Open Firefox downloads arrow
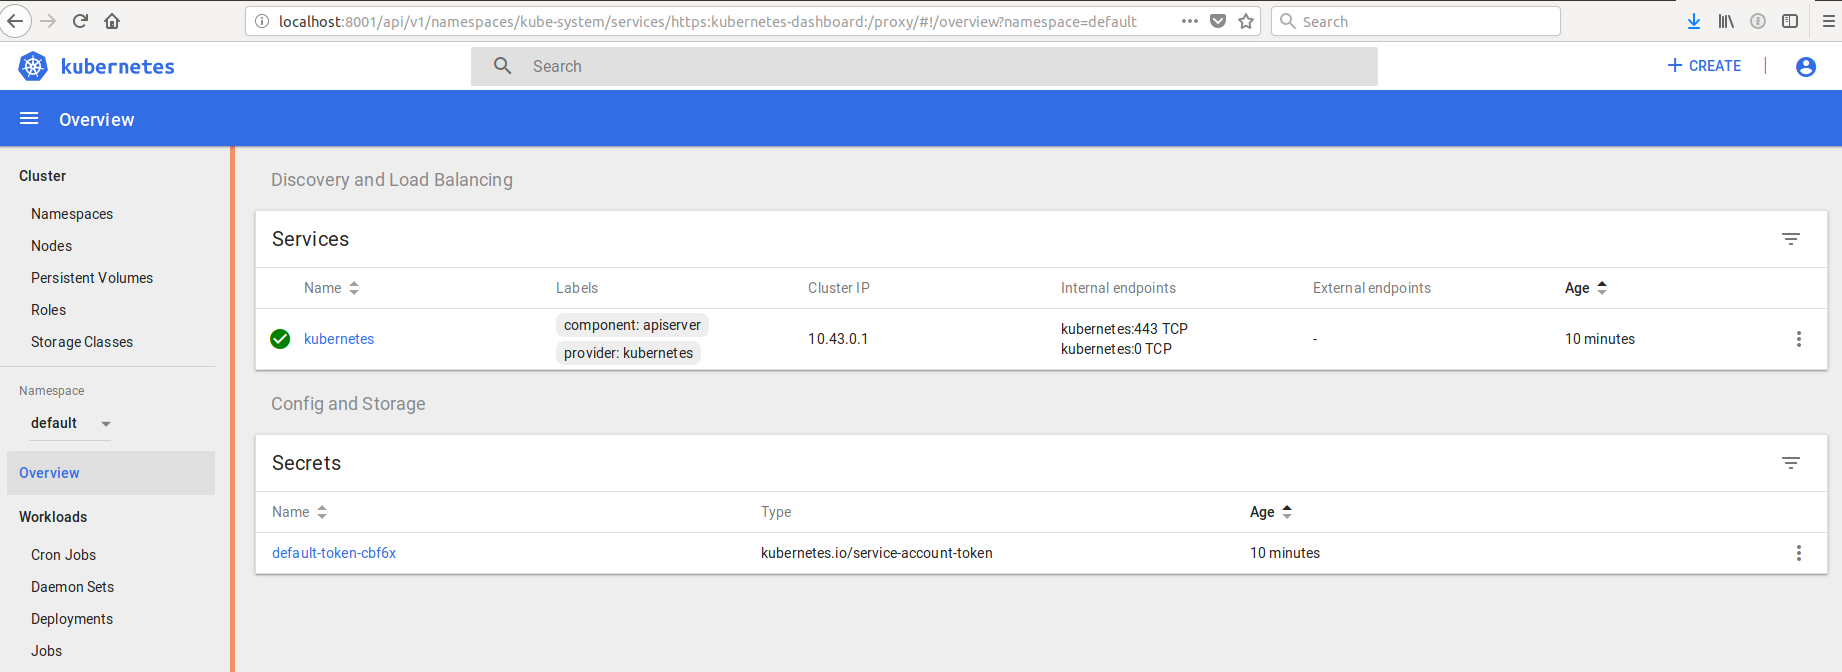1842x672 pixels. pyautogui.click(x=1693, y=21)
